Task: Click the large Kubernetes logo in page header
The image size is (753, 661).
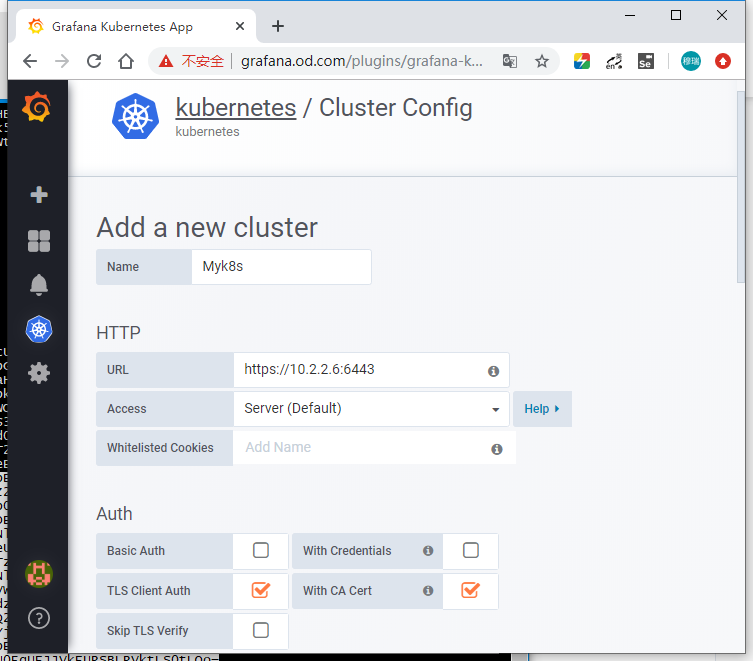Action: tap(135, 116)
